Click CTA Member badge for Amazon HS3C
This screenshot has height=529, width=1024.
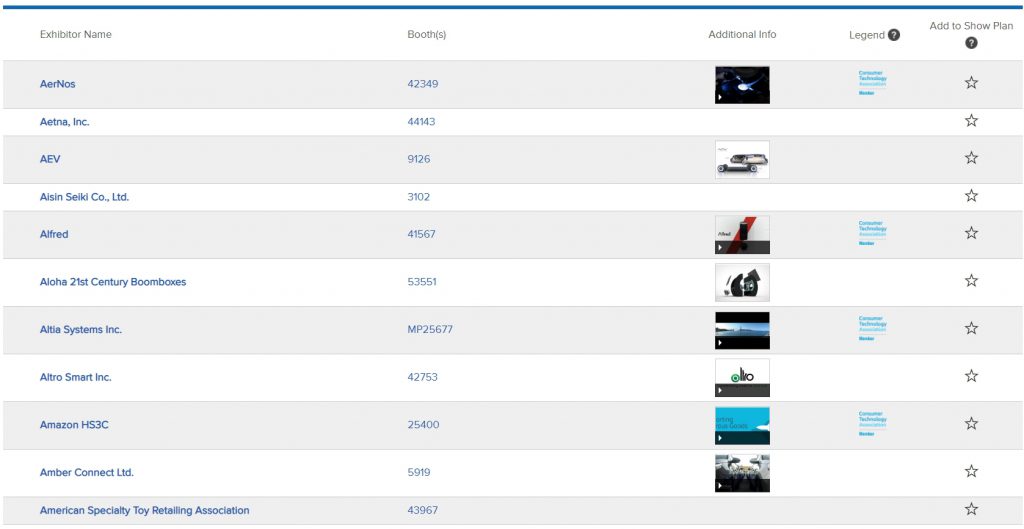coord(872,424)
